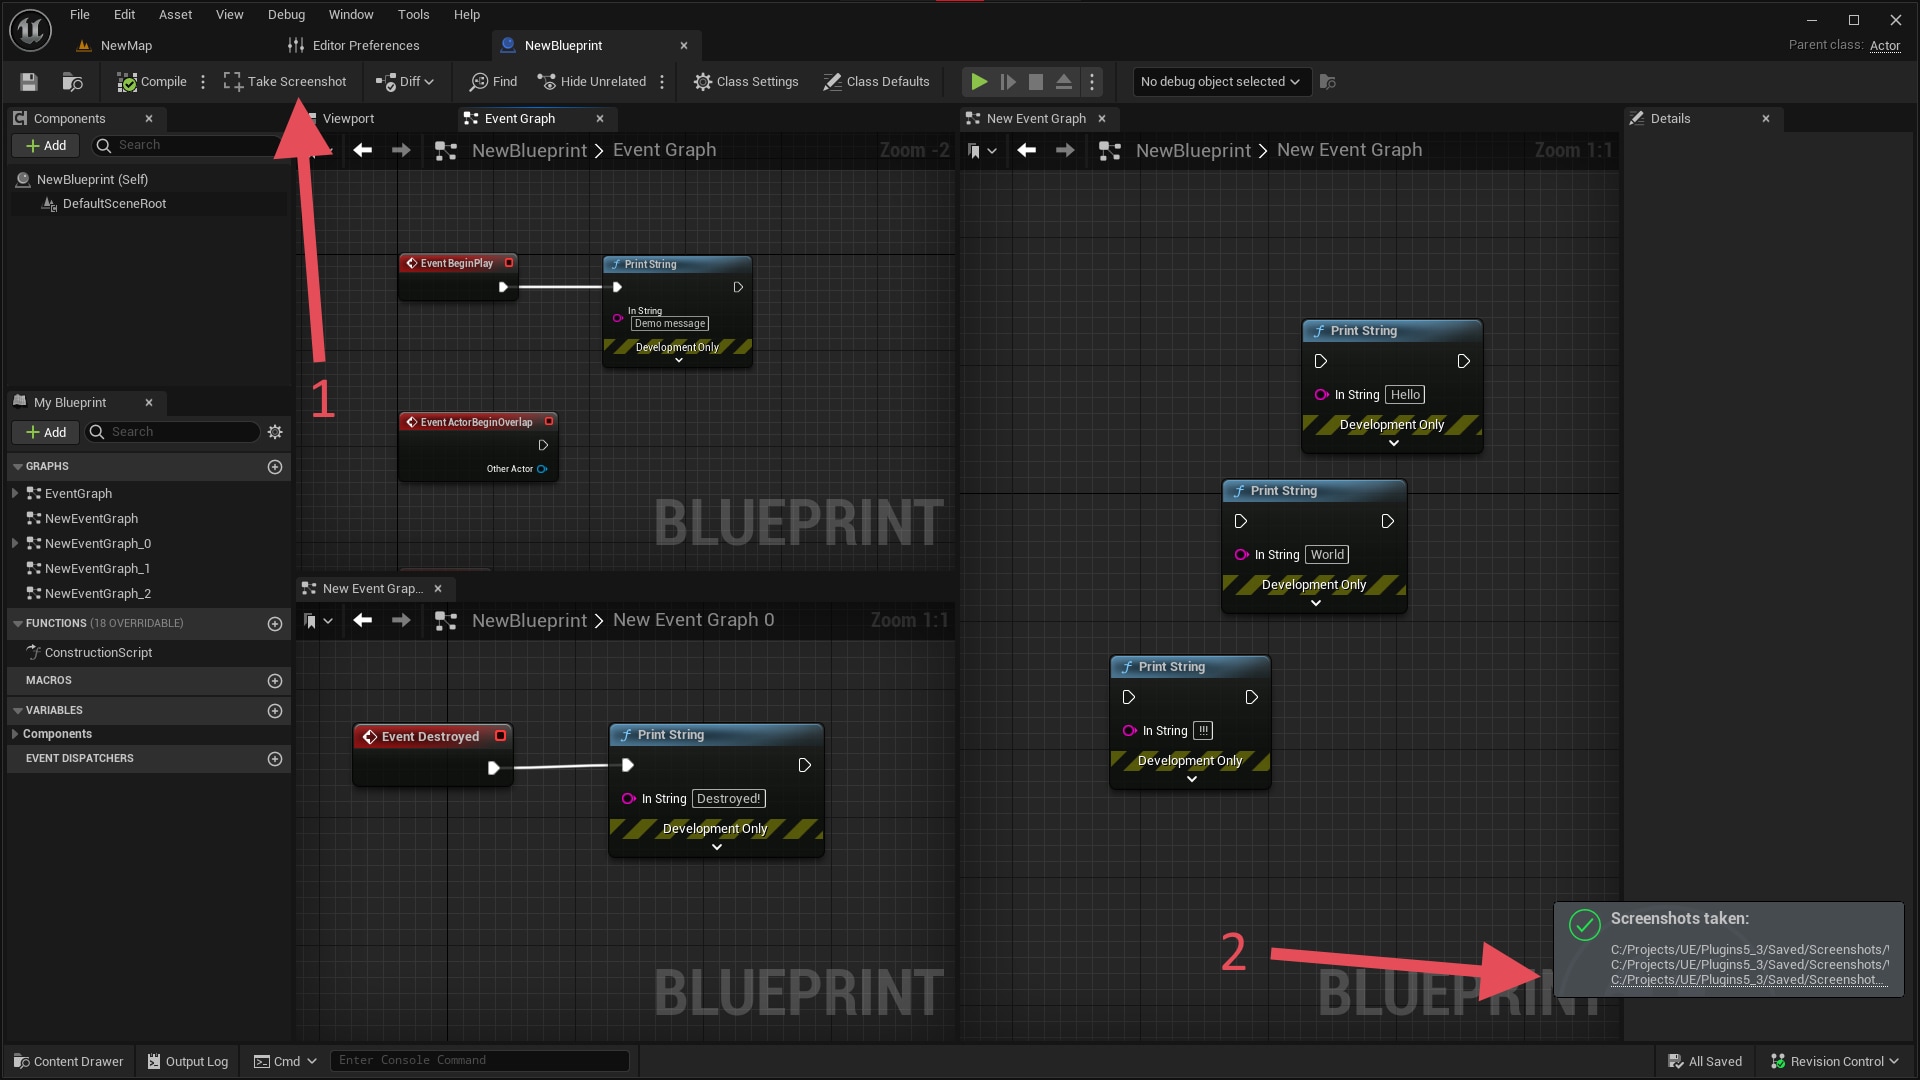Image resolution: width=1920 pixels, height=1080 pixels.
Task: Open Find search in Event Graph
Action: tap(492, 81)
